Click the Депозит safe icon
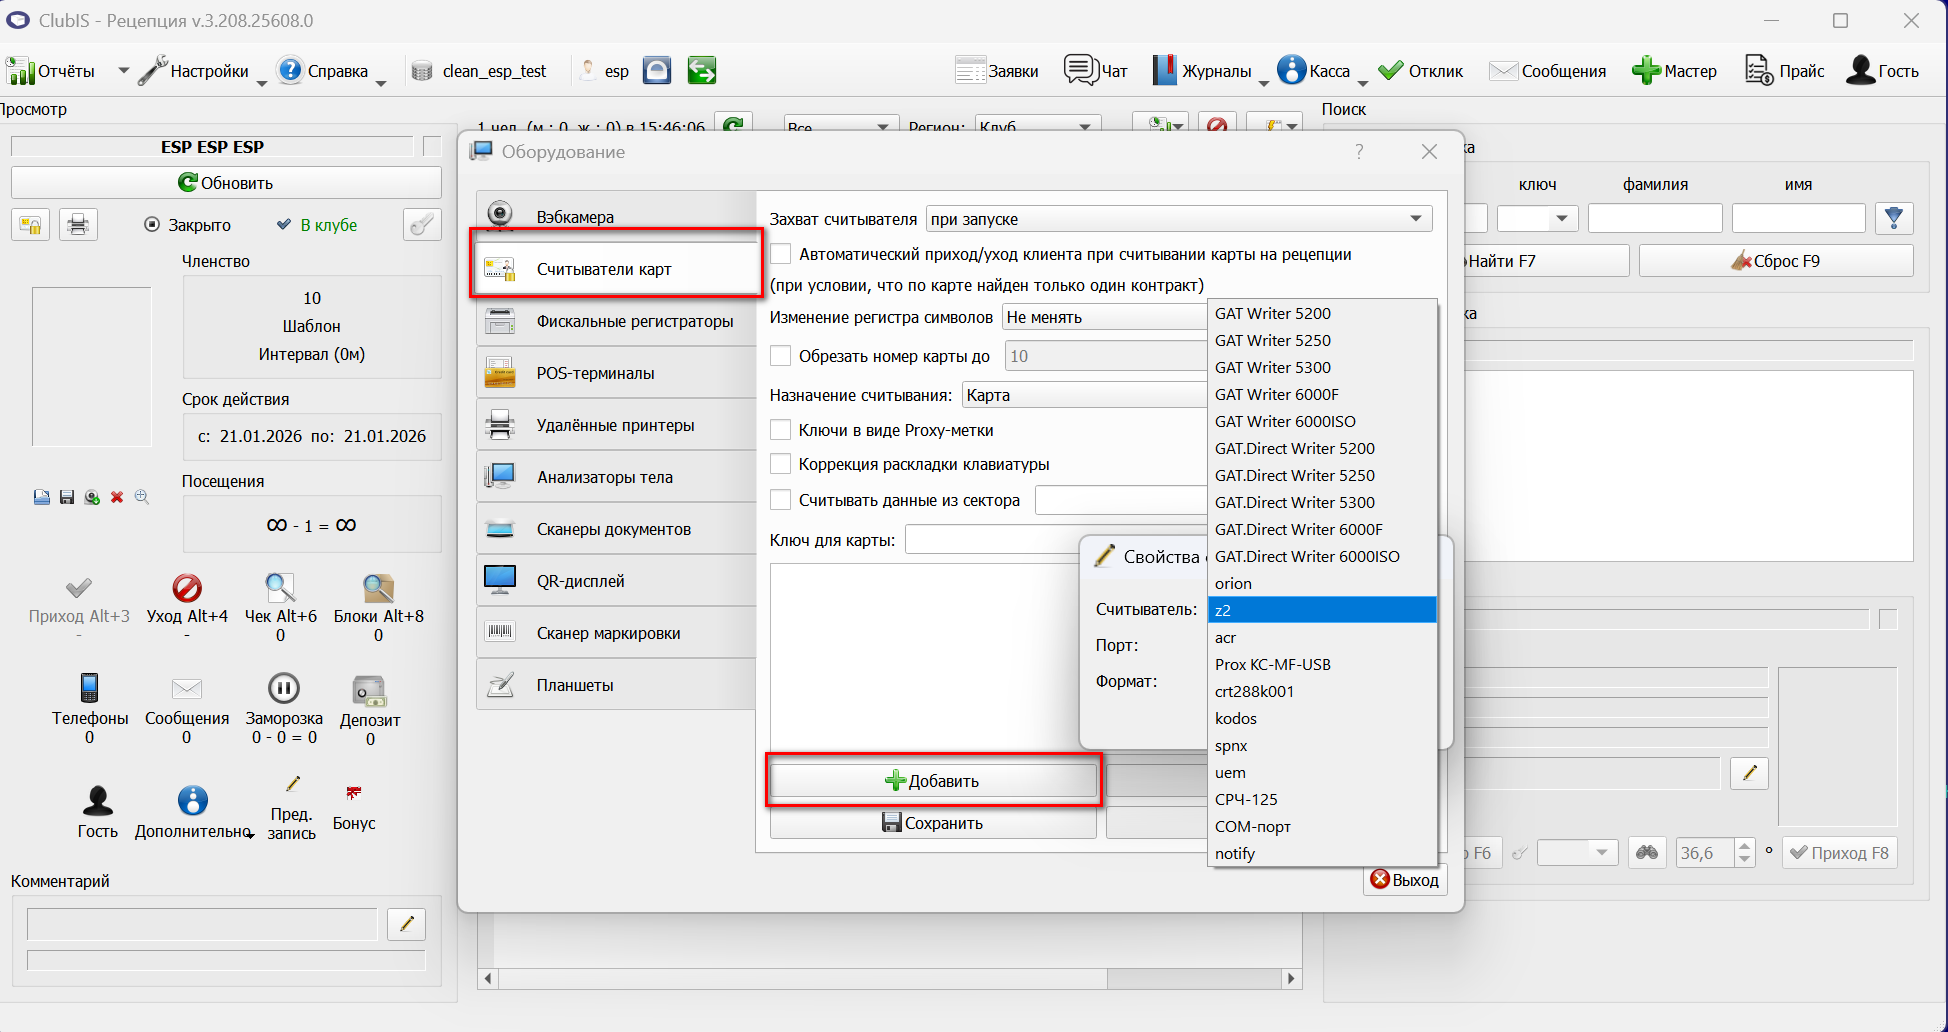The height and width of the screenshot is (1032, 1948). 370,690
